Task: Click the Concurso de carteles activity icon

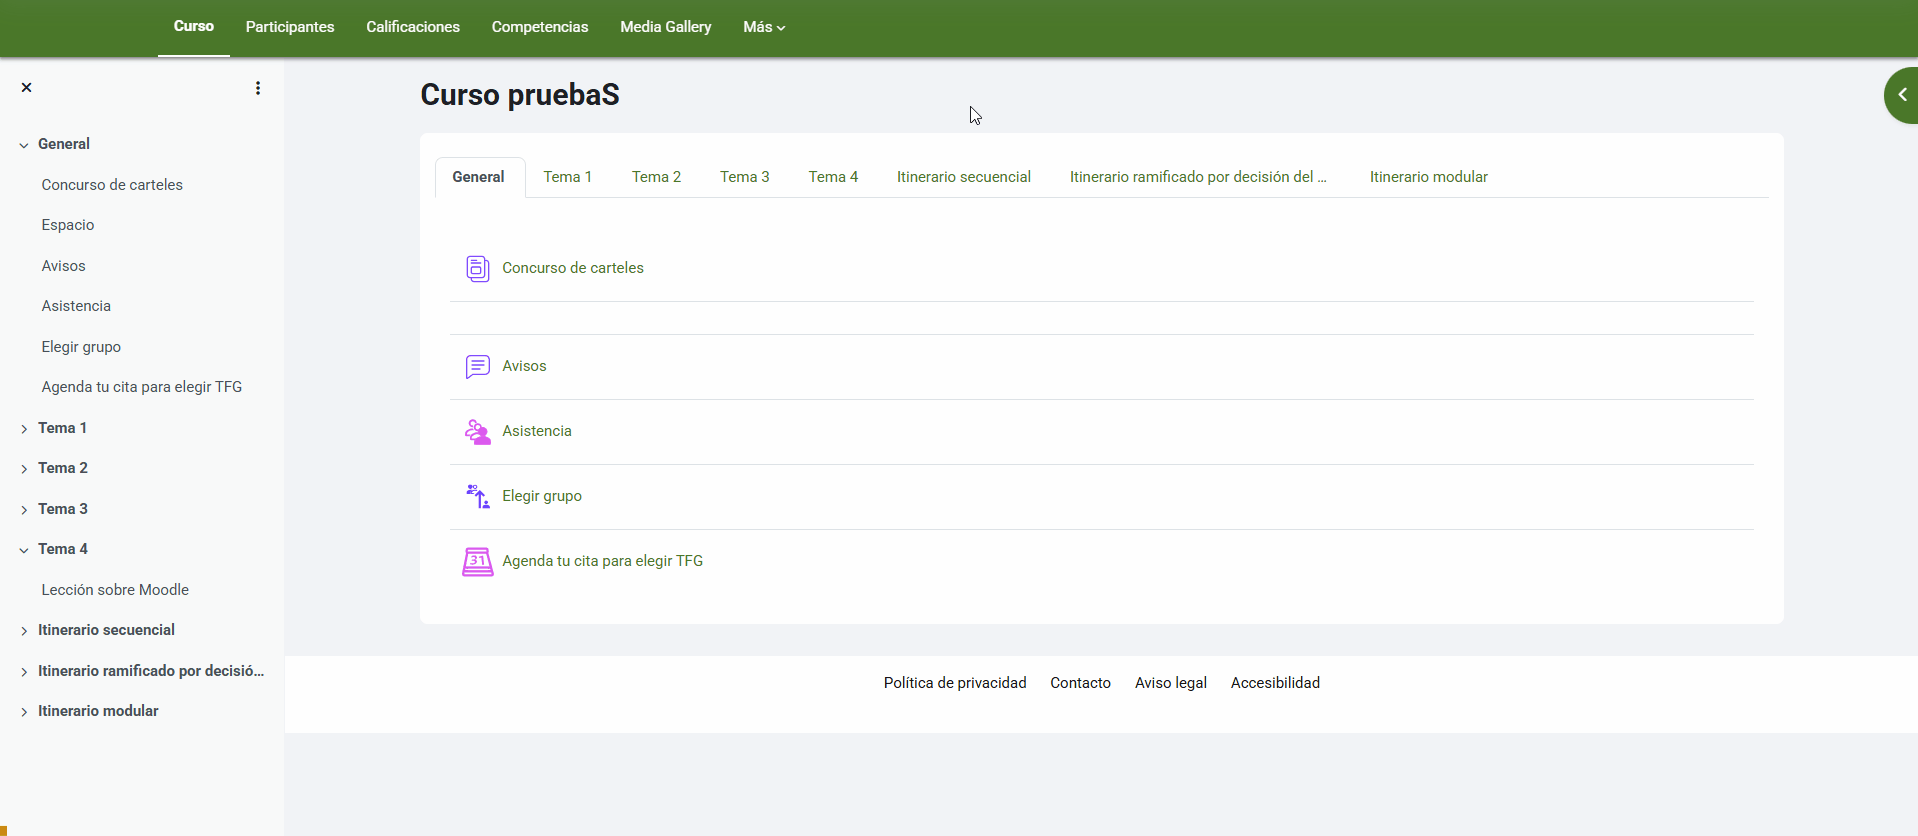Action: [x=477, y=268]
